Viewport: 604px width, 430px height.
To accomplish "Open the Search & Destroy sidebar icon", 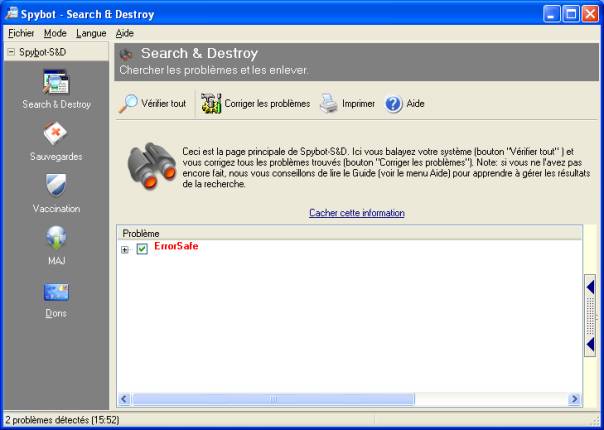I will tap(56, 82).
